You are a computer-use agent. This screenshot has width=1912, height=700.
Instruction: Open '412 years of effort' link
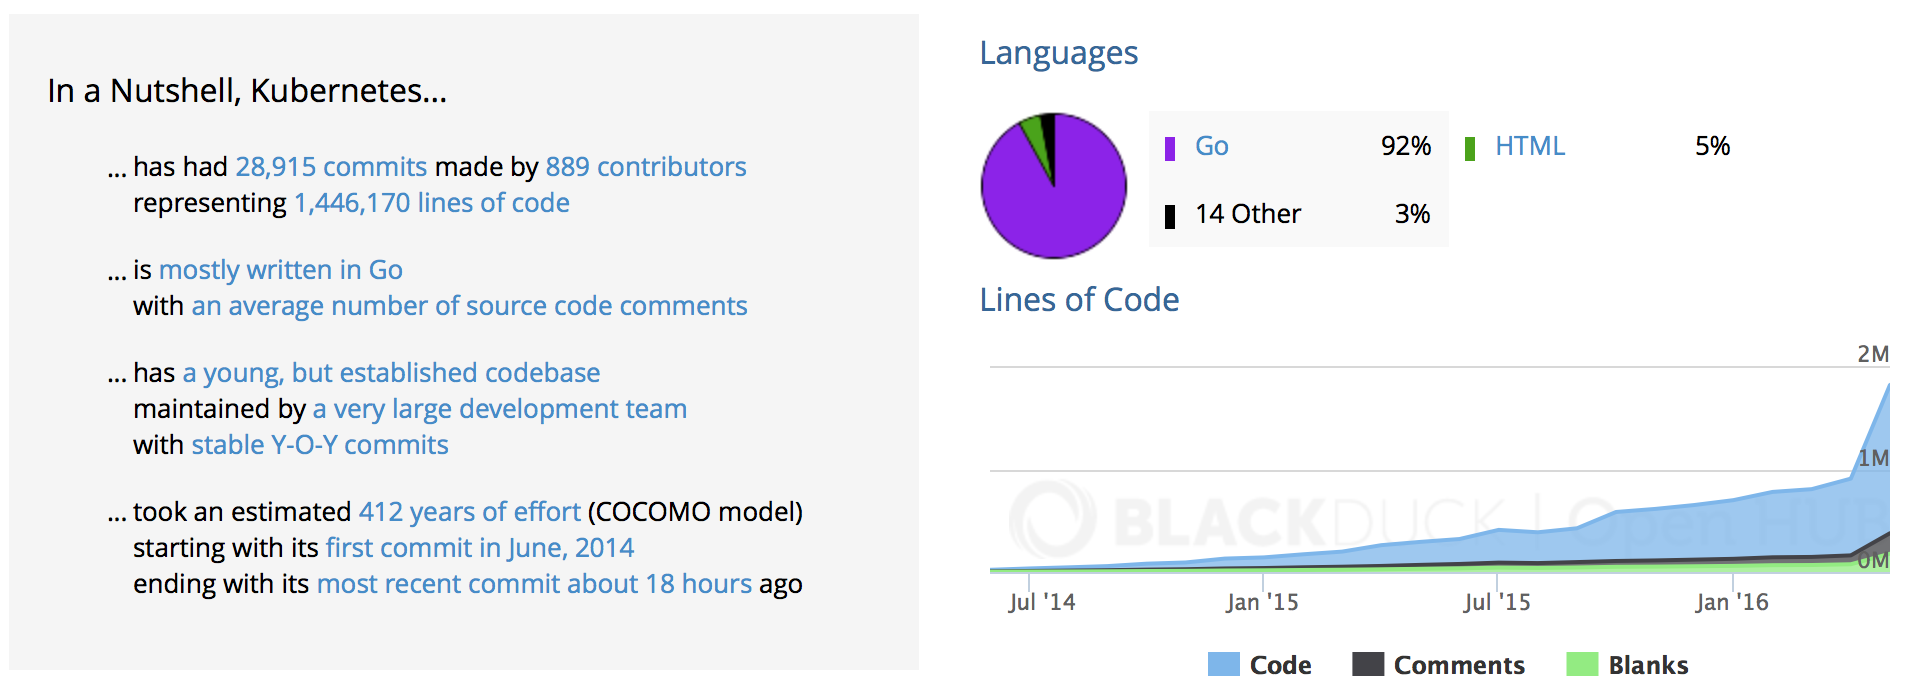469,512
